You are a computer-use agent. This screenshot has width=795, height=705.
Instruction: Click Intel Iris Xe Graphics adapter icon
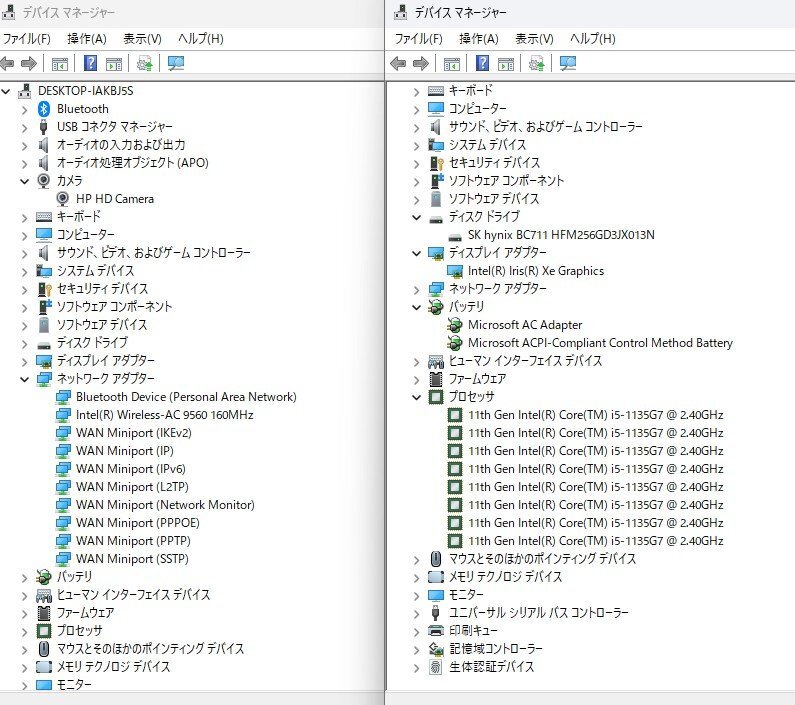tap(455, 271)
